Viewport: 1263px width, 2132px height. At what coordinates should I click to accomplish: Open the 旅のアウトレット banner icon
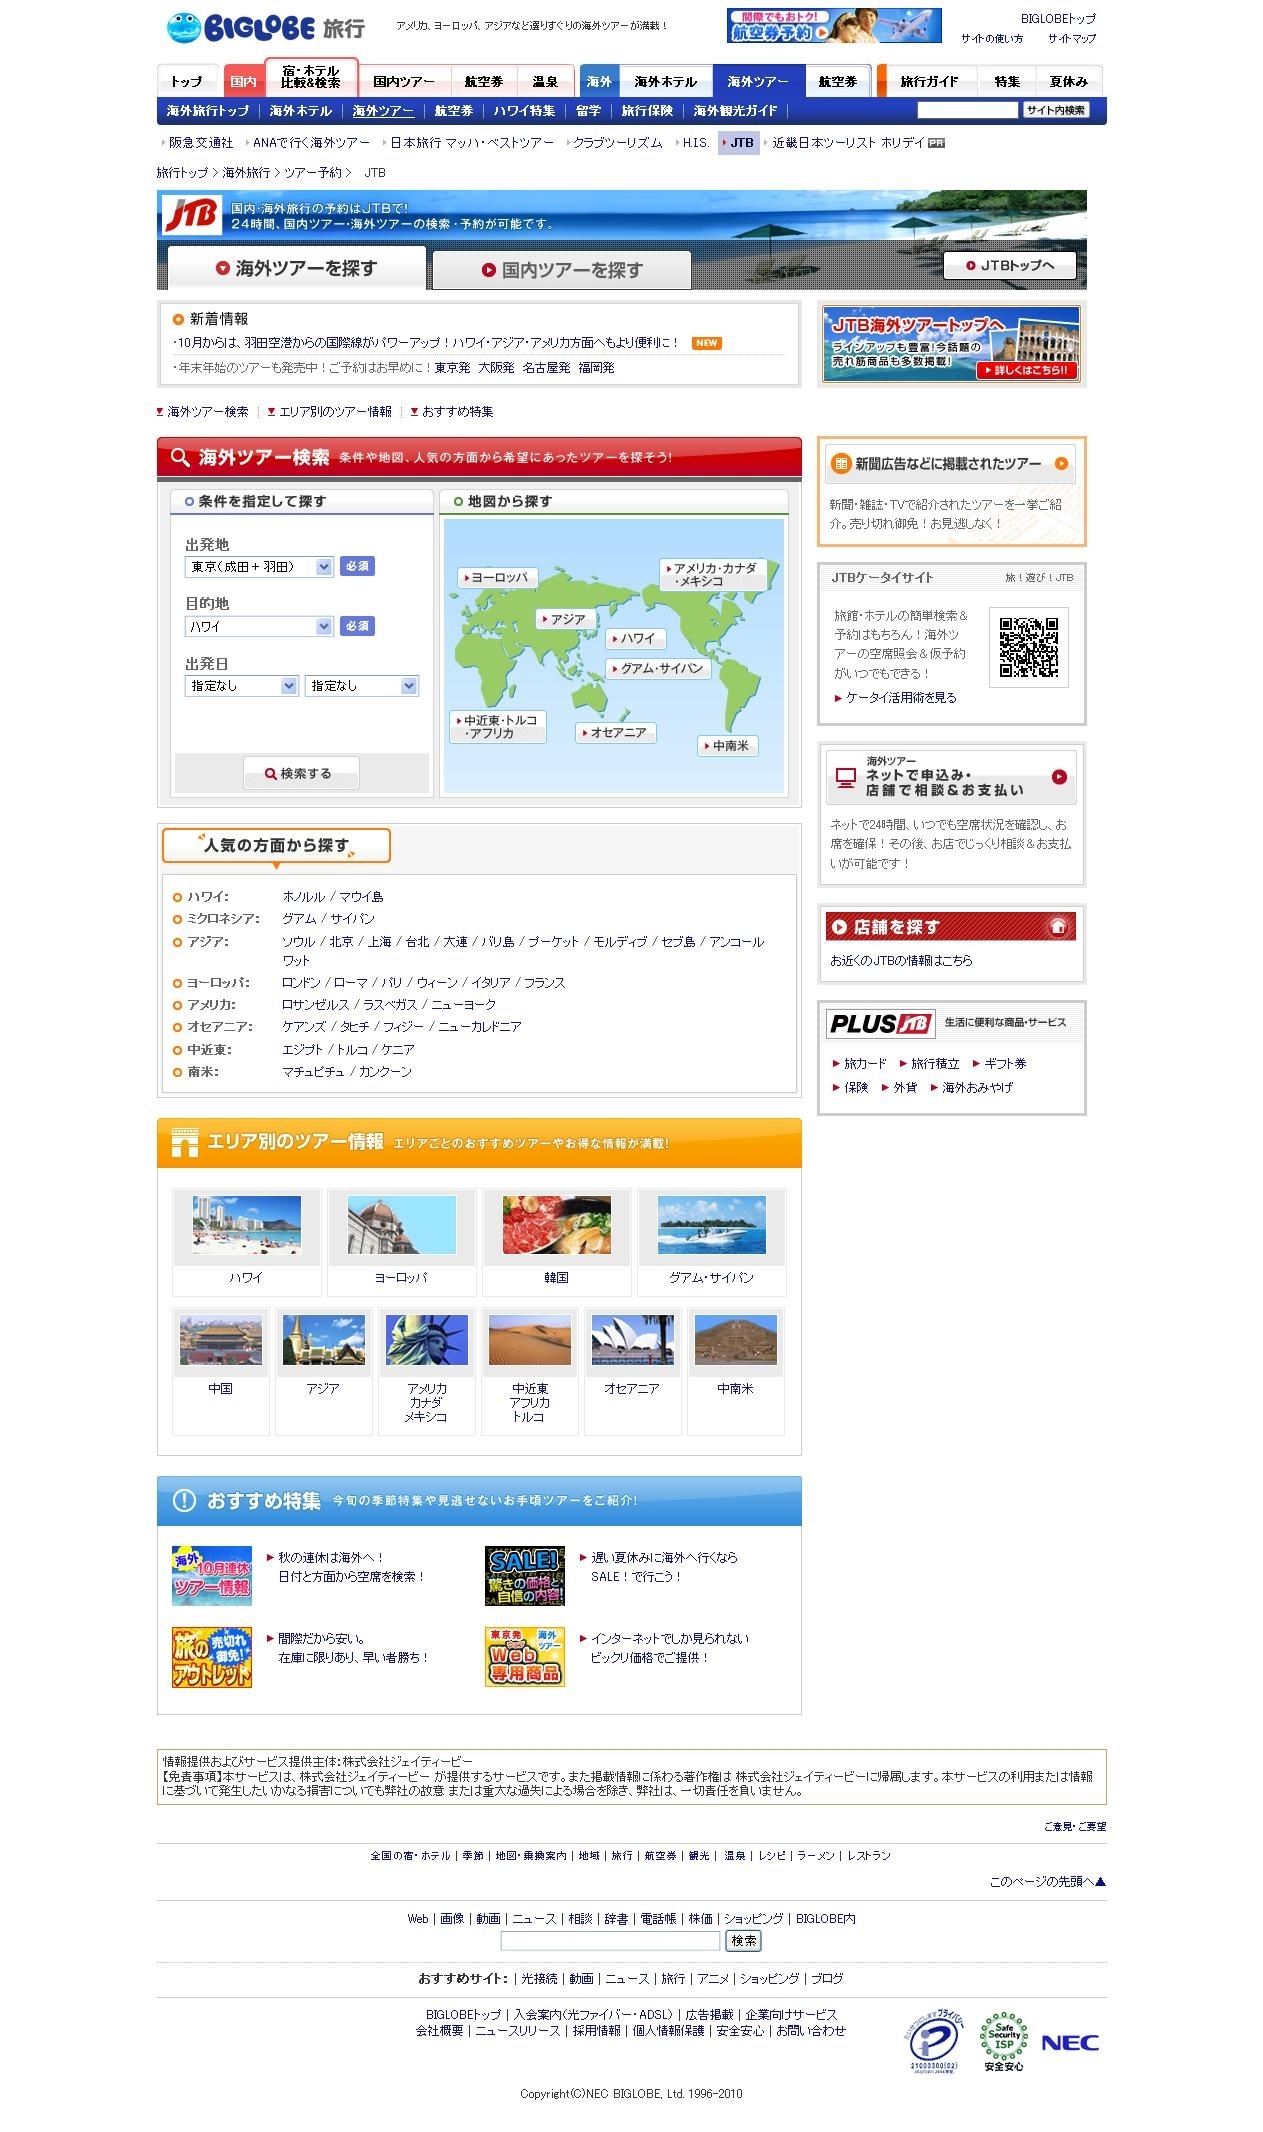[x=212, y=1656]
